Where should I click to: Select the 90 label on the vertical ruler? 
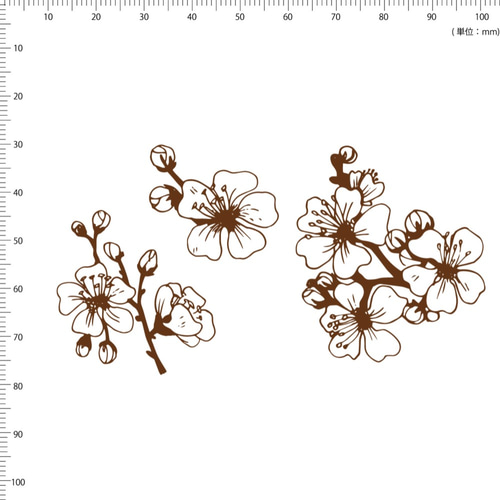(x=18, y=434)
